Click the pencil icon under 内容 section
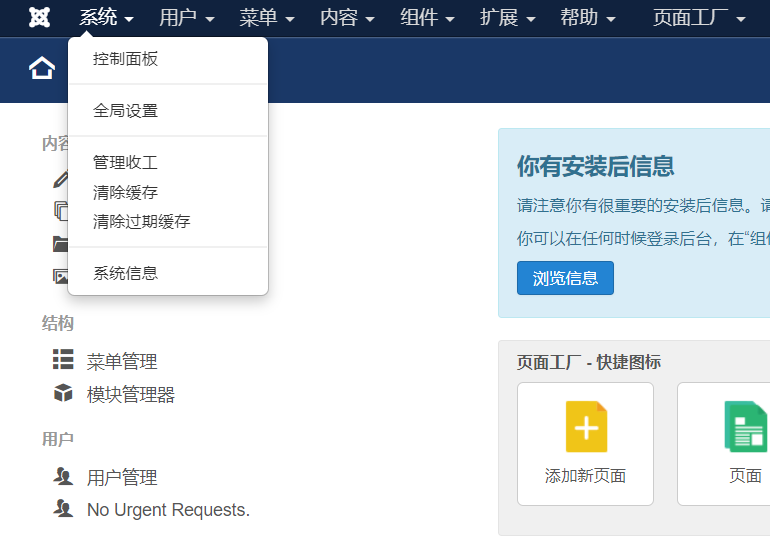The image size is (770, 542). coord(60,179)
